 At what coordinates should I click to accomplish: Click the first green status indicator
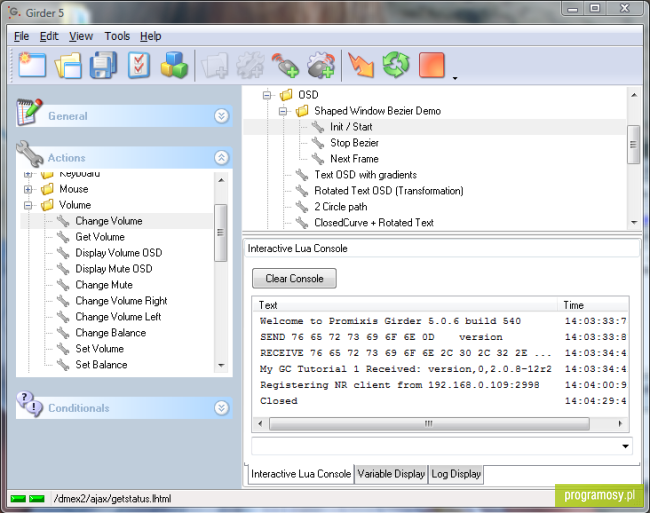[18, 498]
